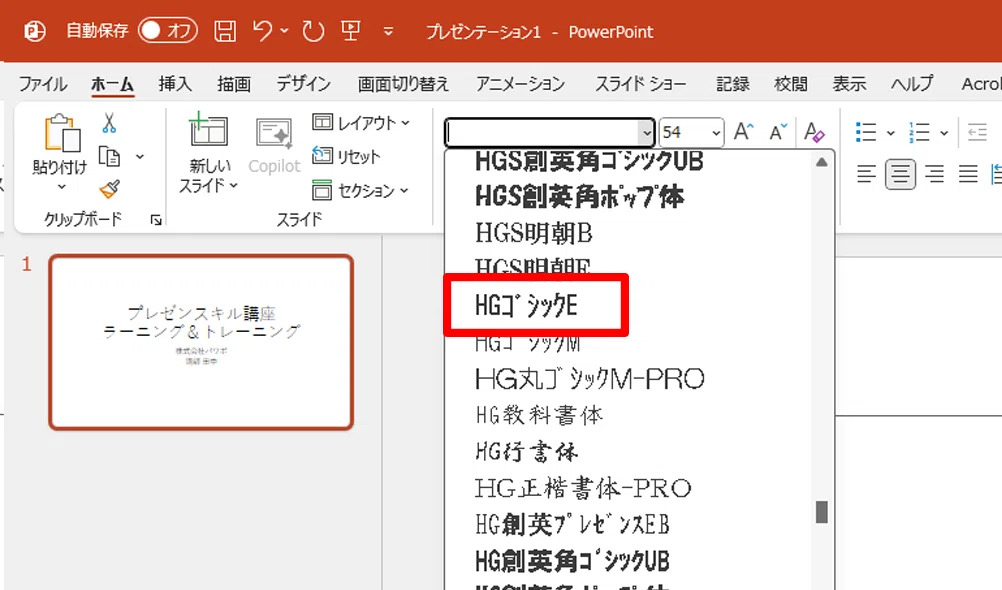Click the numbered list icon
The width and height of the screenshot is (1002, 590).
point(920,132)
